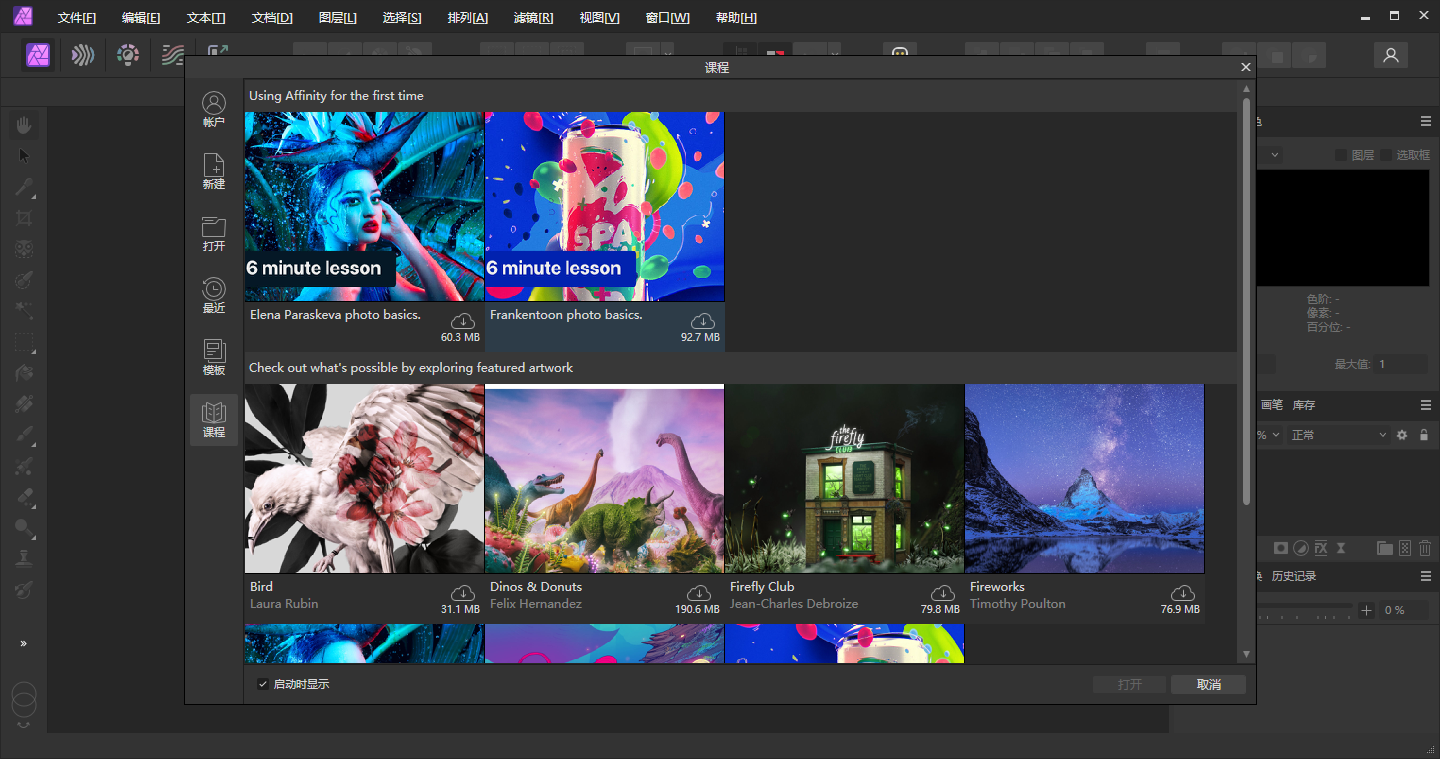Switch to the Tone Mapping Persona icon
The width and height of the screenshot is (1440, 759).
[172, 55]
